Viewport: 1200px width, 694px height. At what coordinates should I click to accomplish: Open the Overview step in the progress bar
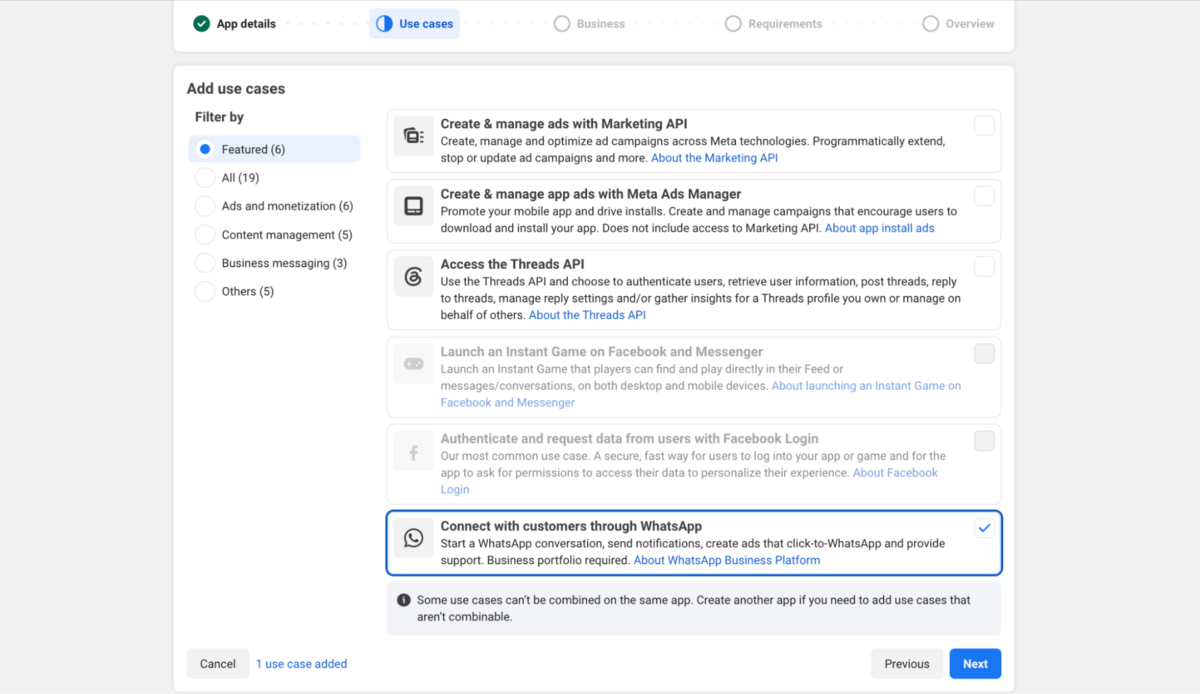958,23
